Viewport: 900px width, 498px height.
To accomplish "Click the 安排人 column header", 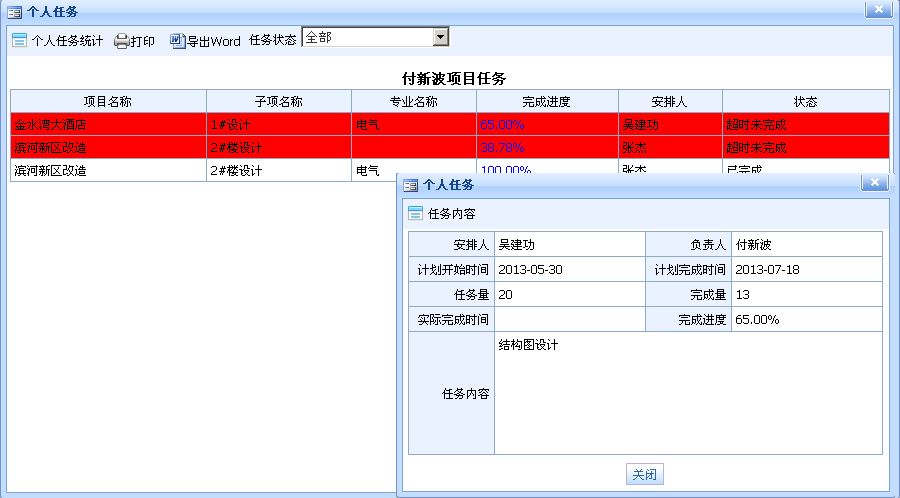I will [x=669, y=102].
